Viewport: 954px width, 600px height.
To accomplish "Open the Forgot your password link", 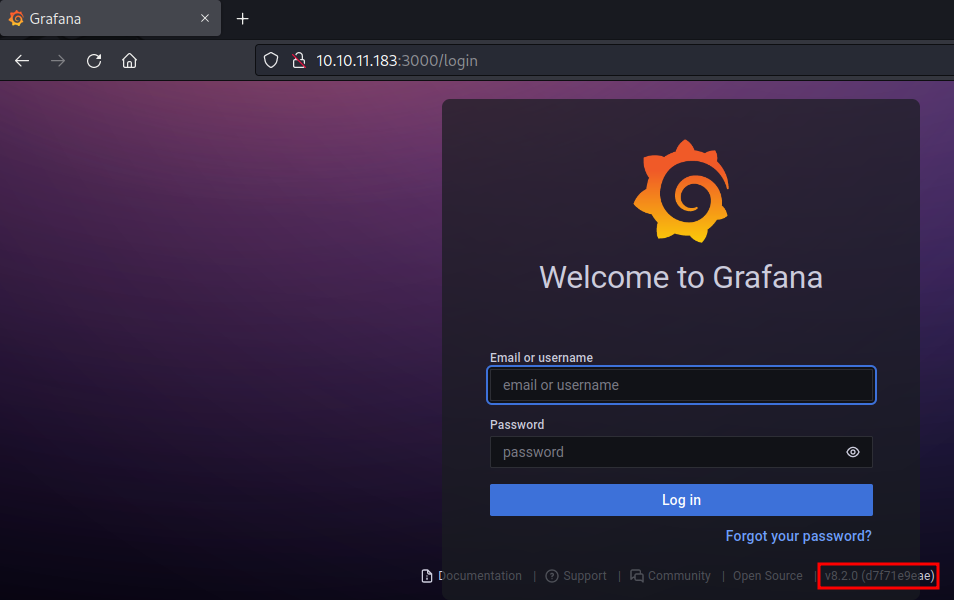I will point(798,536).
